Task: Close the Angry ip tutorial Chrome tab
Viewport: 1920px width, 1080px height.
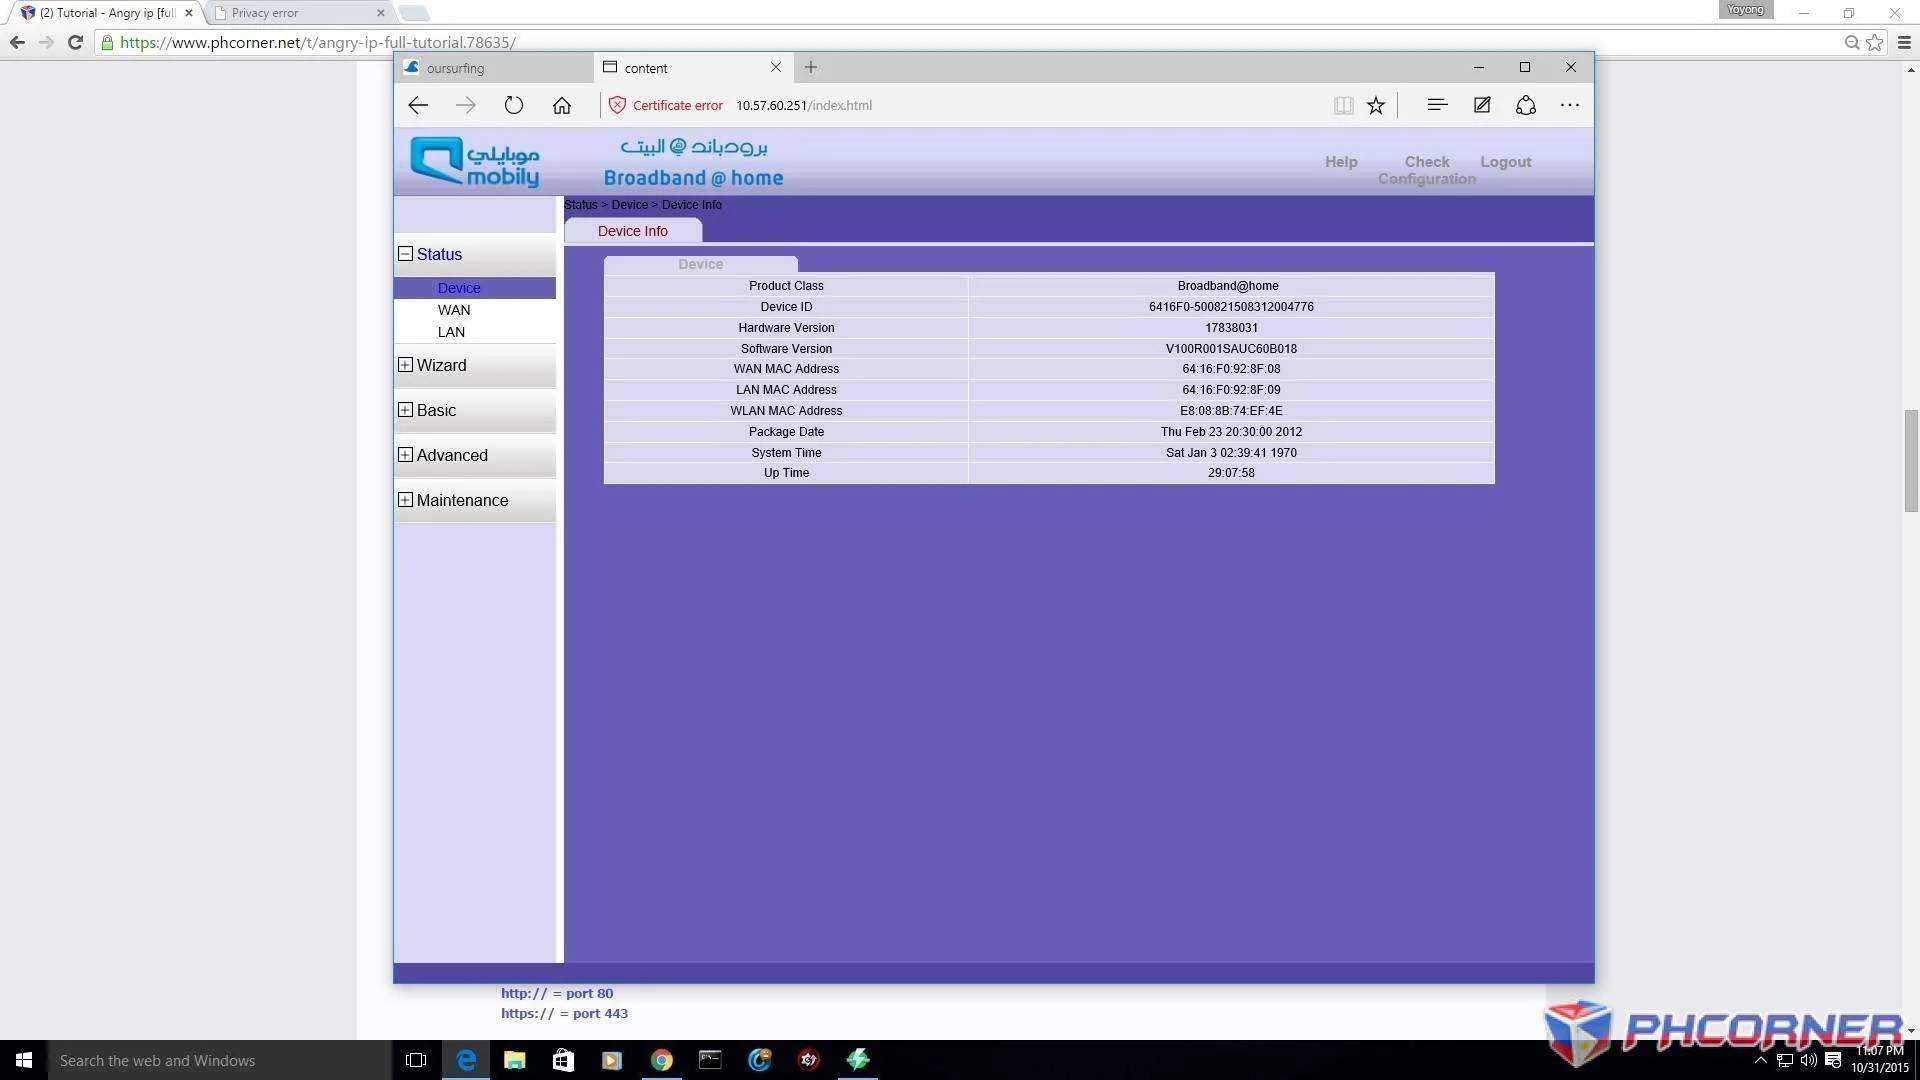Action: [x=189, y=13]
